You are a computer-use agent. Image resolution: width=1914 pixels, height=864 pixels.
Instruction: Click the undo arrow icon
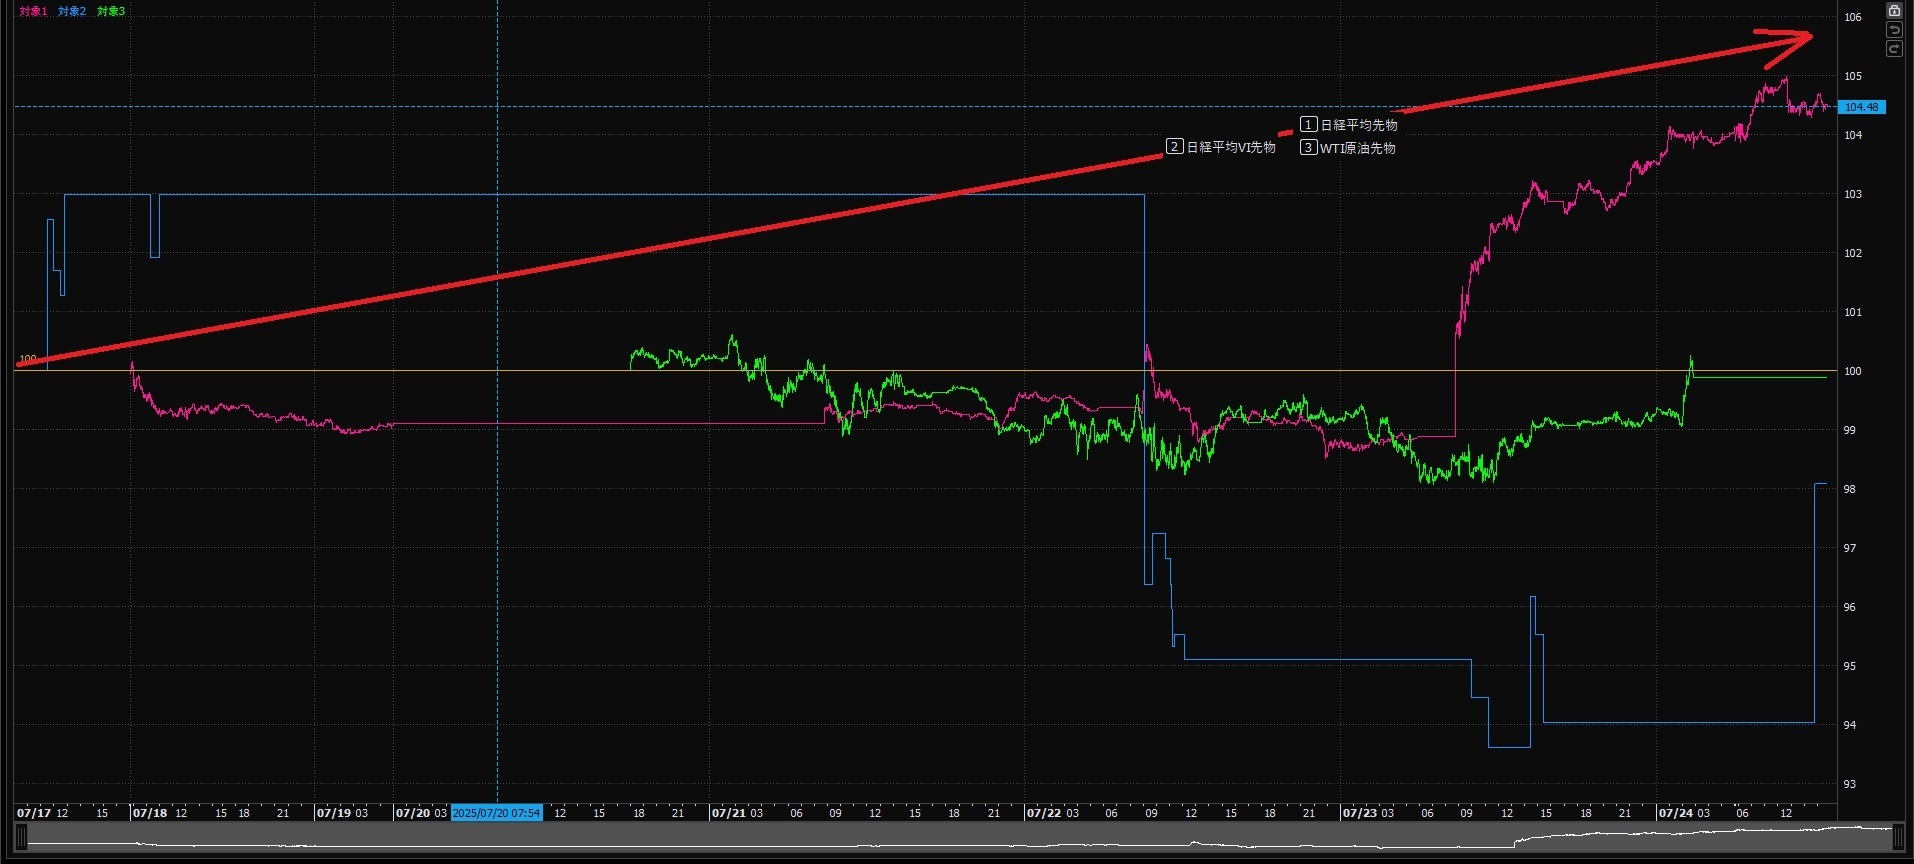point(1893,30)
